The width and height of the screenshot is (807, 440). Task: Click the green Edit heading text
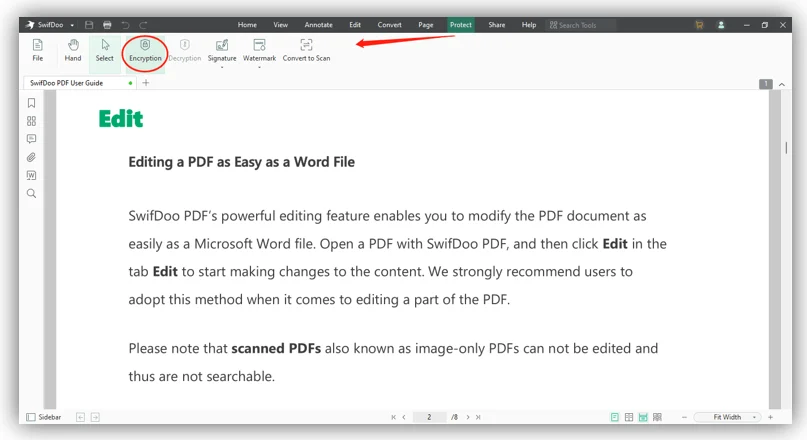coord(121,119)
